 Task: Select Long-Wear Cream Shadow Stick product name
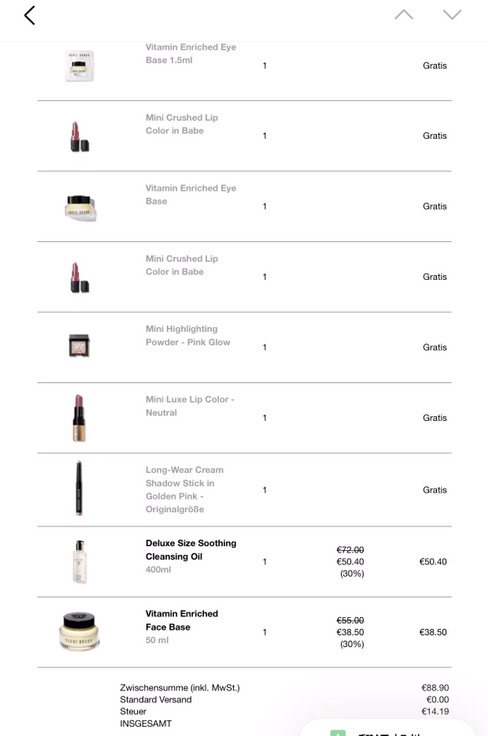pos(184,490)
